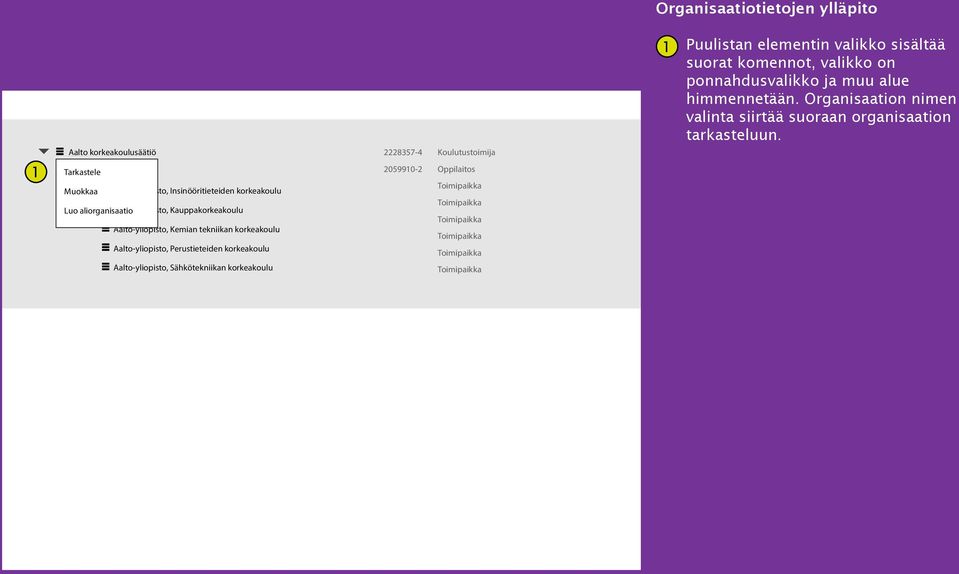Open Aalto-yliopisto, Sähkötekniikan korkeakoulu
Image resolution: width=959 pixels, height=574 pixels.
(x=193, y=268)
